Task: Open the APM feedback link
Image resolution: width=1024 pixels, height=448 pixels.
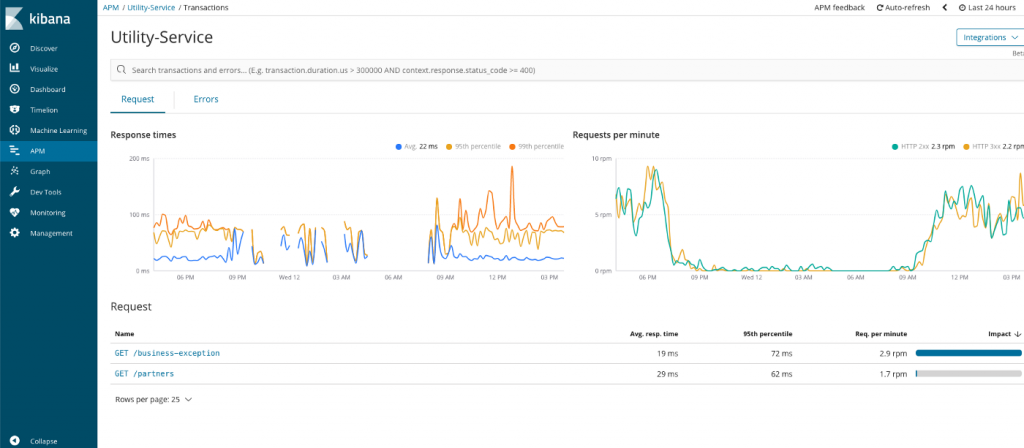Action: point(839,8)
